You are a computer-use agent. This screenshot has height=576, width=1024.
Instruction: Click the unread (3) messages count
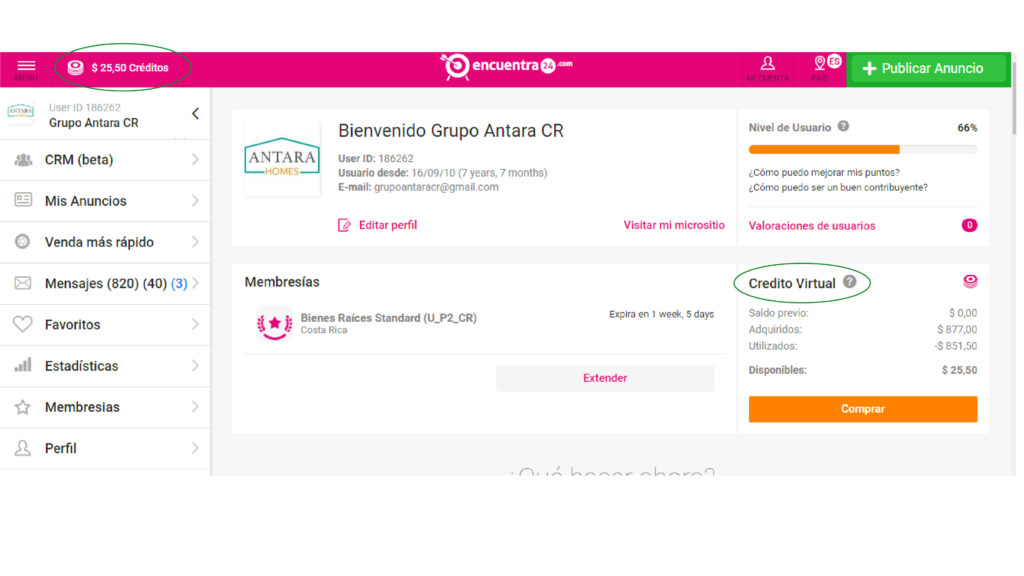[179, 283]
